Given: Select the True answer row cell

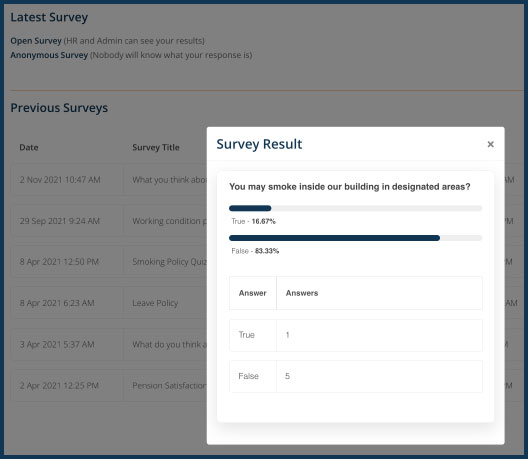Looking at the screenshot, I should (253, 335).
